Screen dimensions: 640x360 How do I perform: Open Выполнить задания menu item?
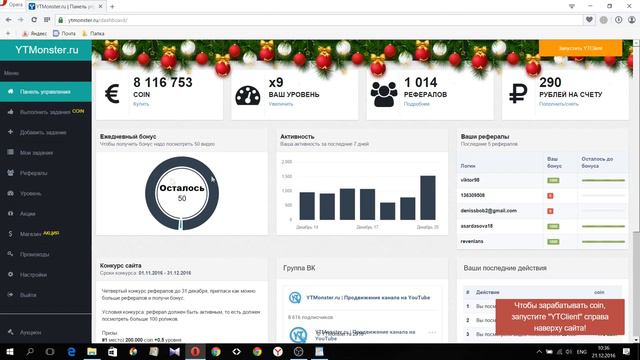coord(45,112)
